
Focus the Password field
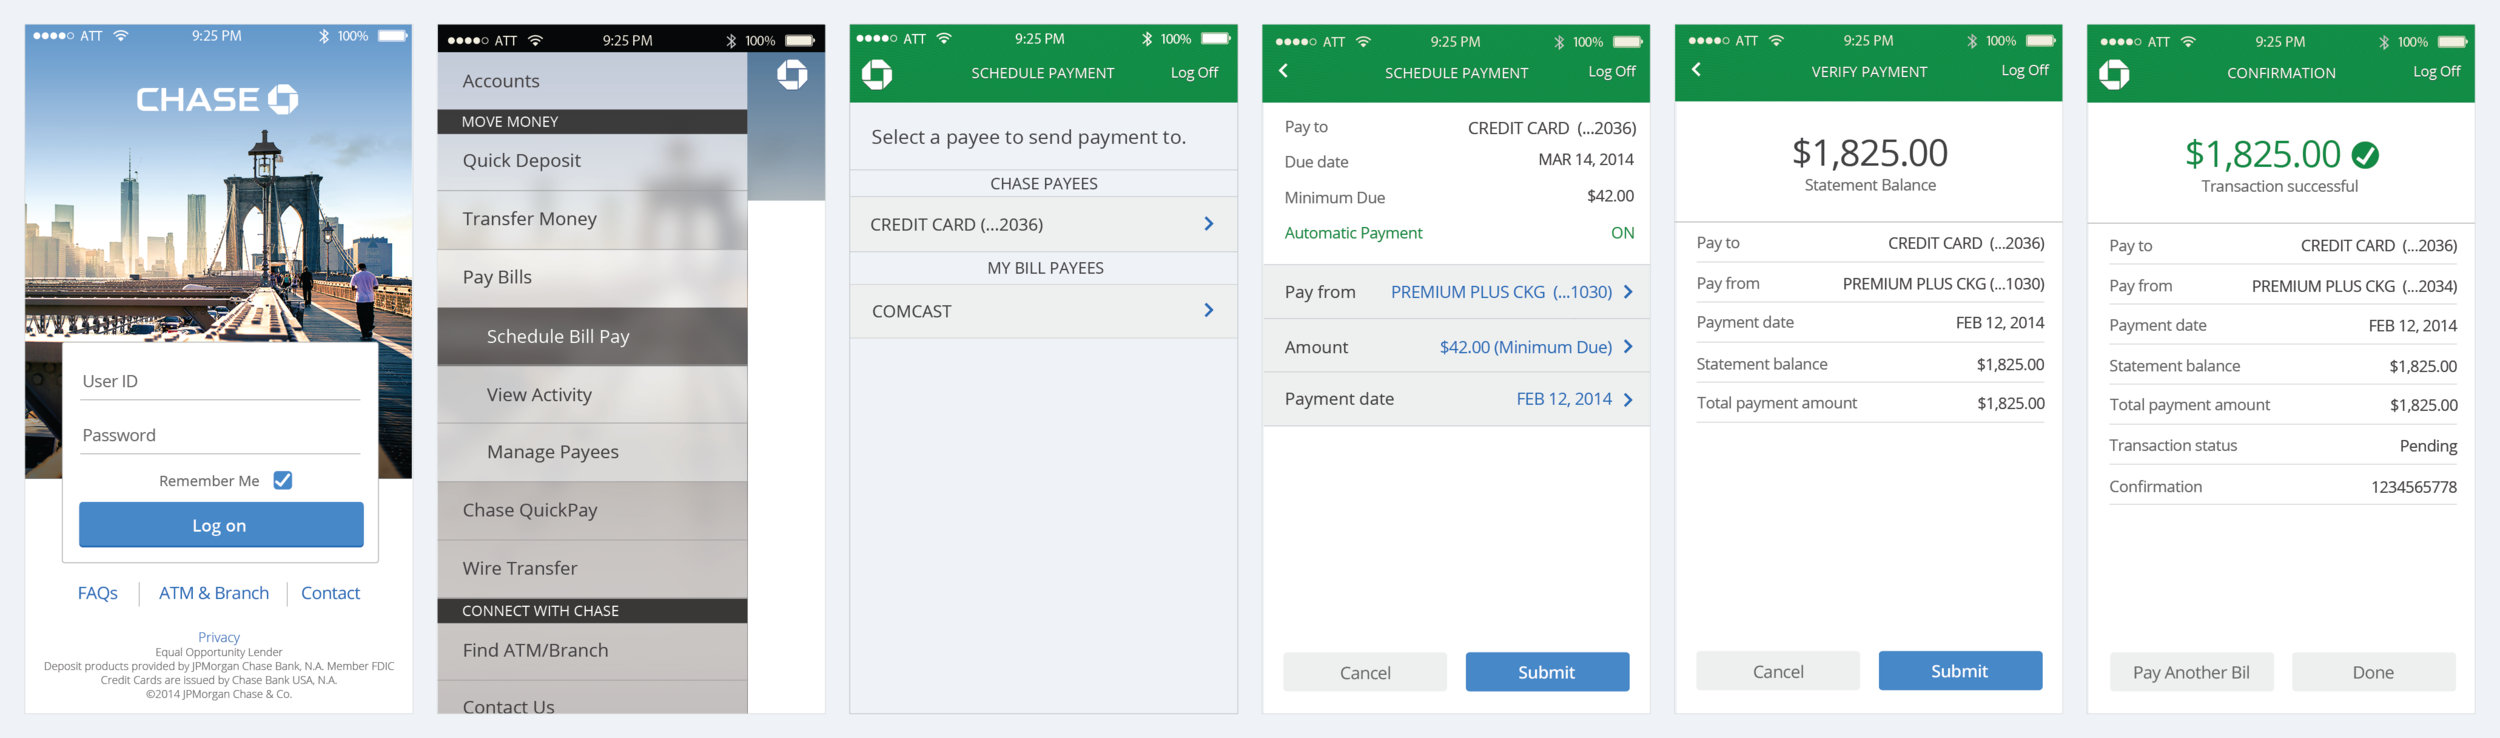pos(220,435)
